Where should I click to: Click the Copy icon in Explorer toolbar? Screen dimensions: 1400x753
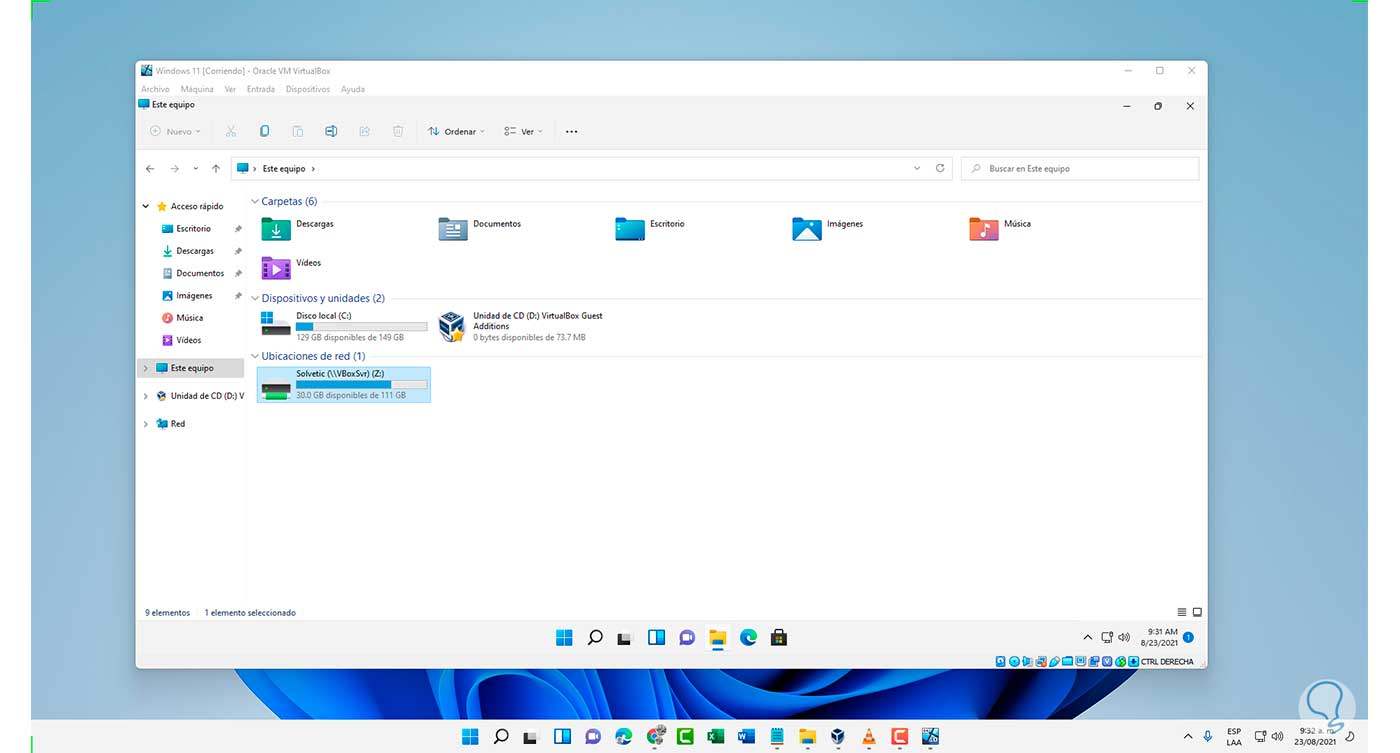tap(264, 131)
